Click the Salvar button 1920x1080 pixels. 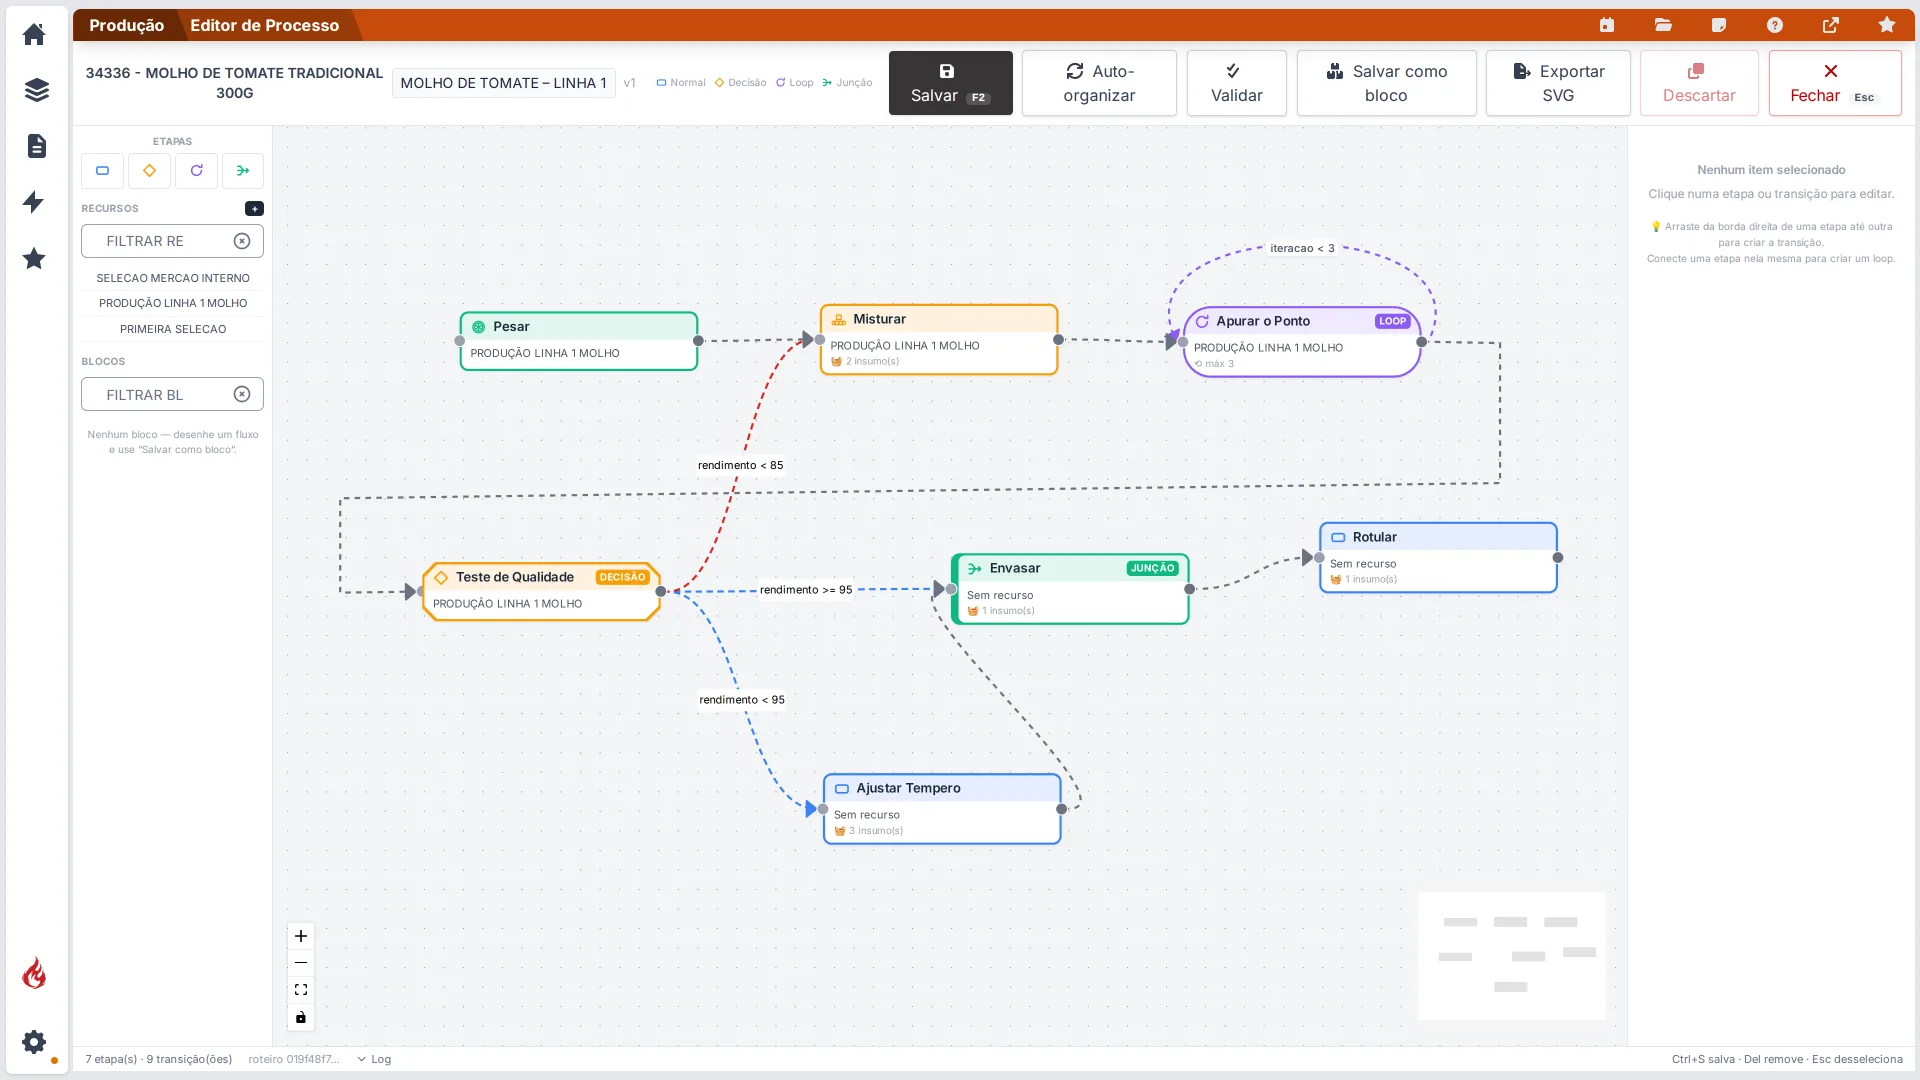[950, 83]
